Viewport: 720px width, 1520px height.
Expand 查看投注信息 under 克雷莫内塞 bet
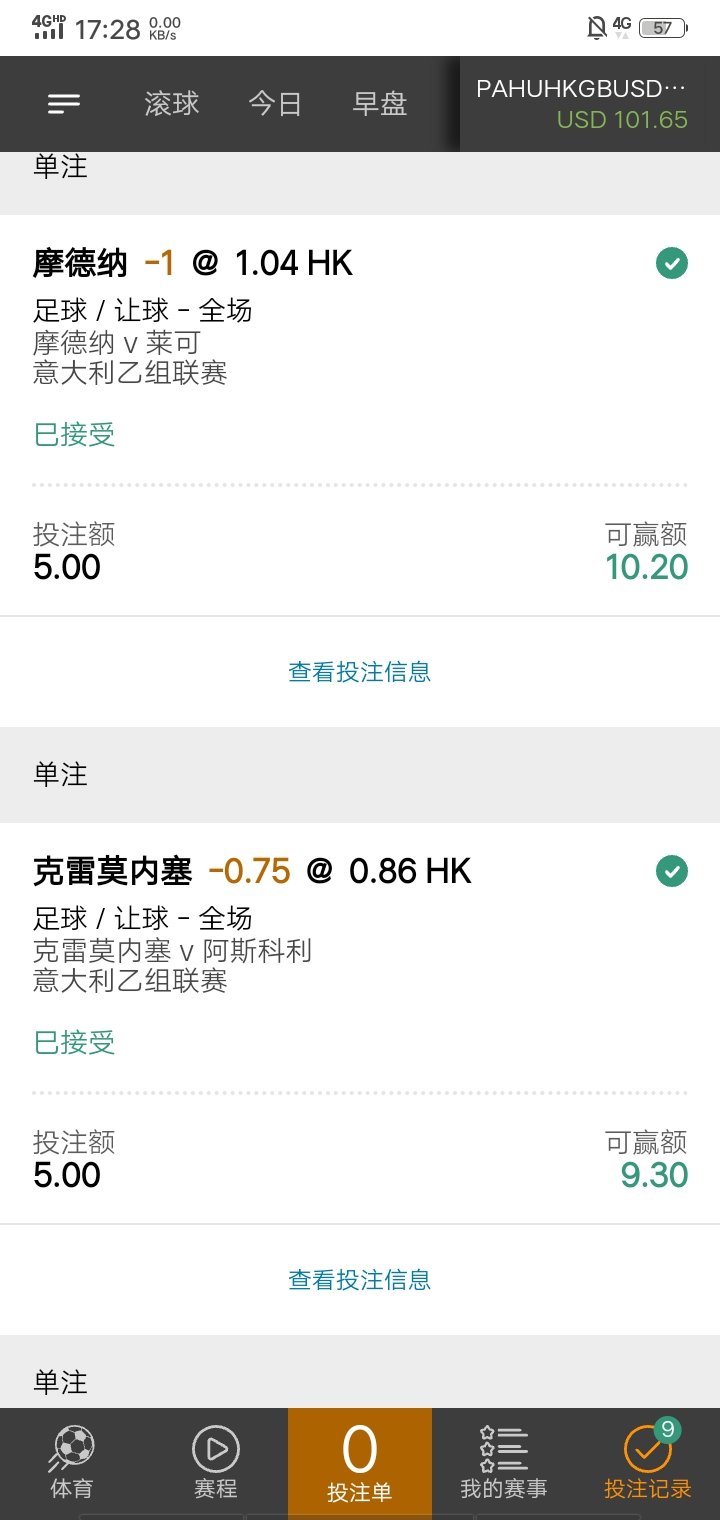point(360,1279)
